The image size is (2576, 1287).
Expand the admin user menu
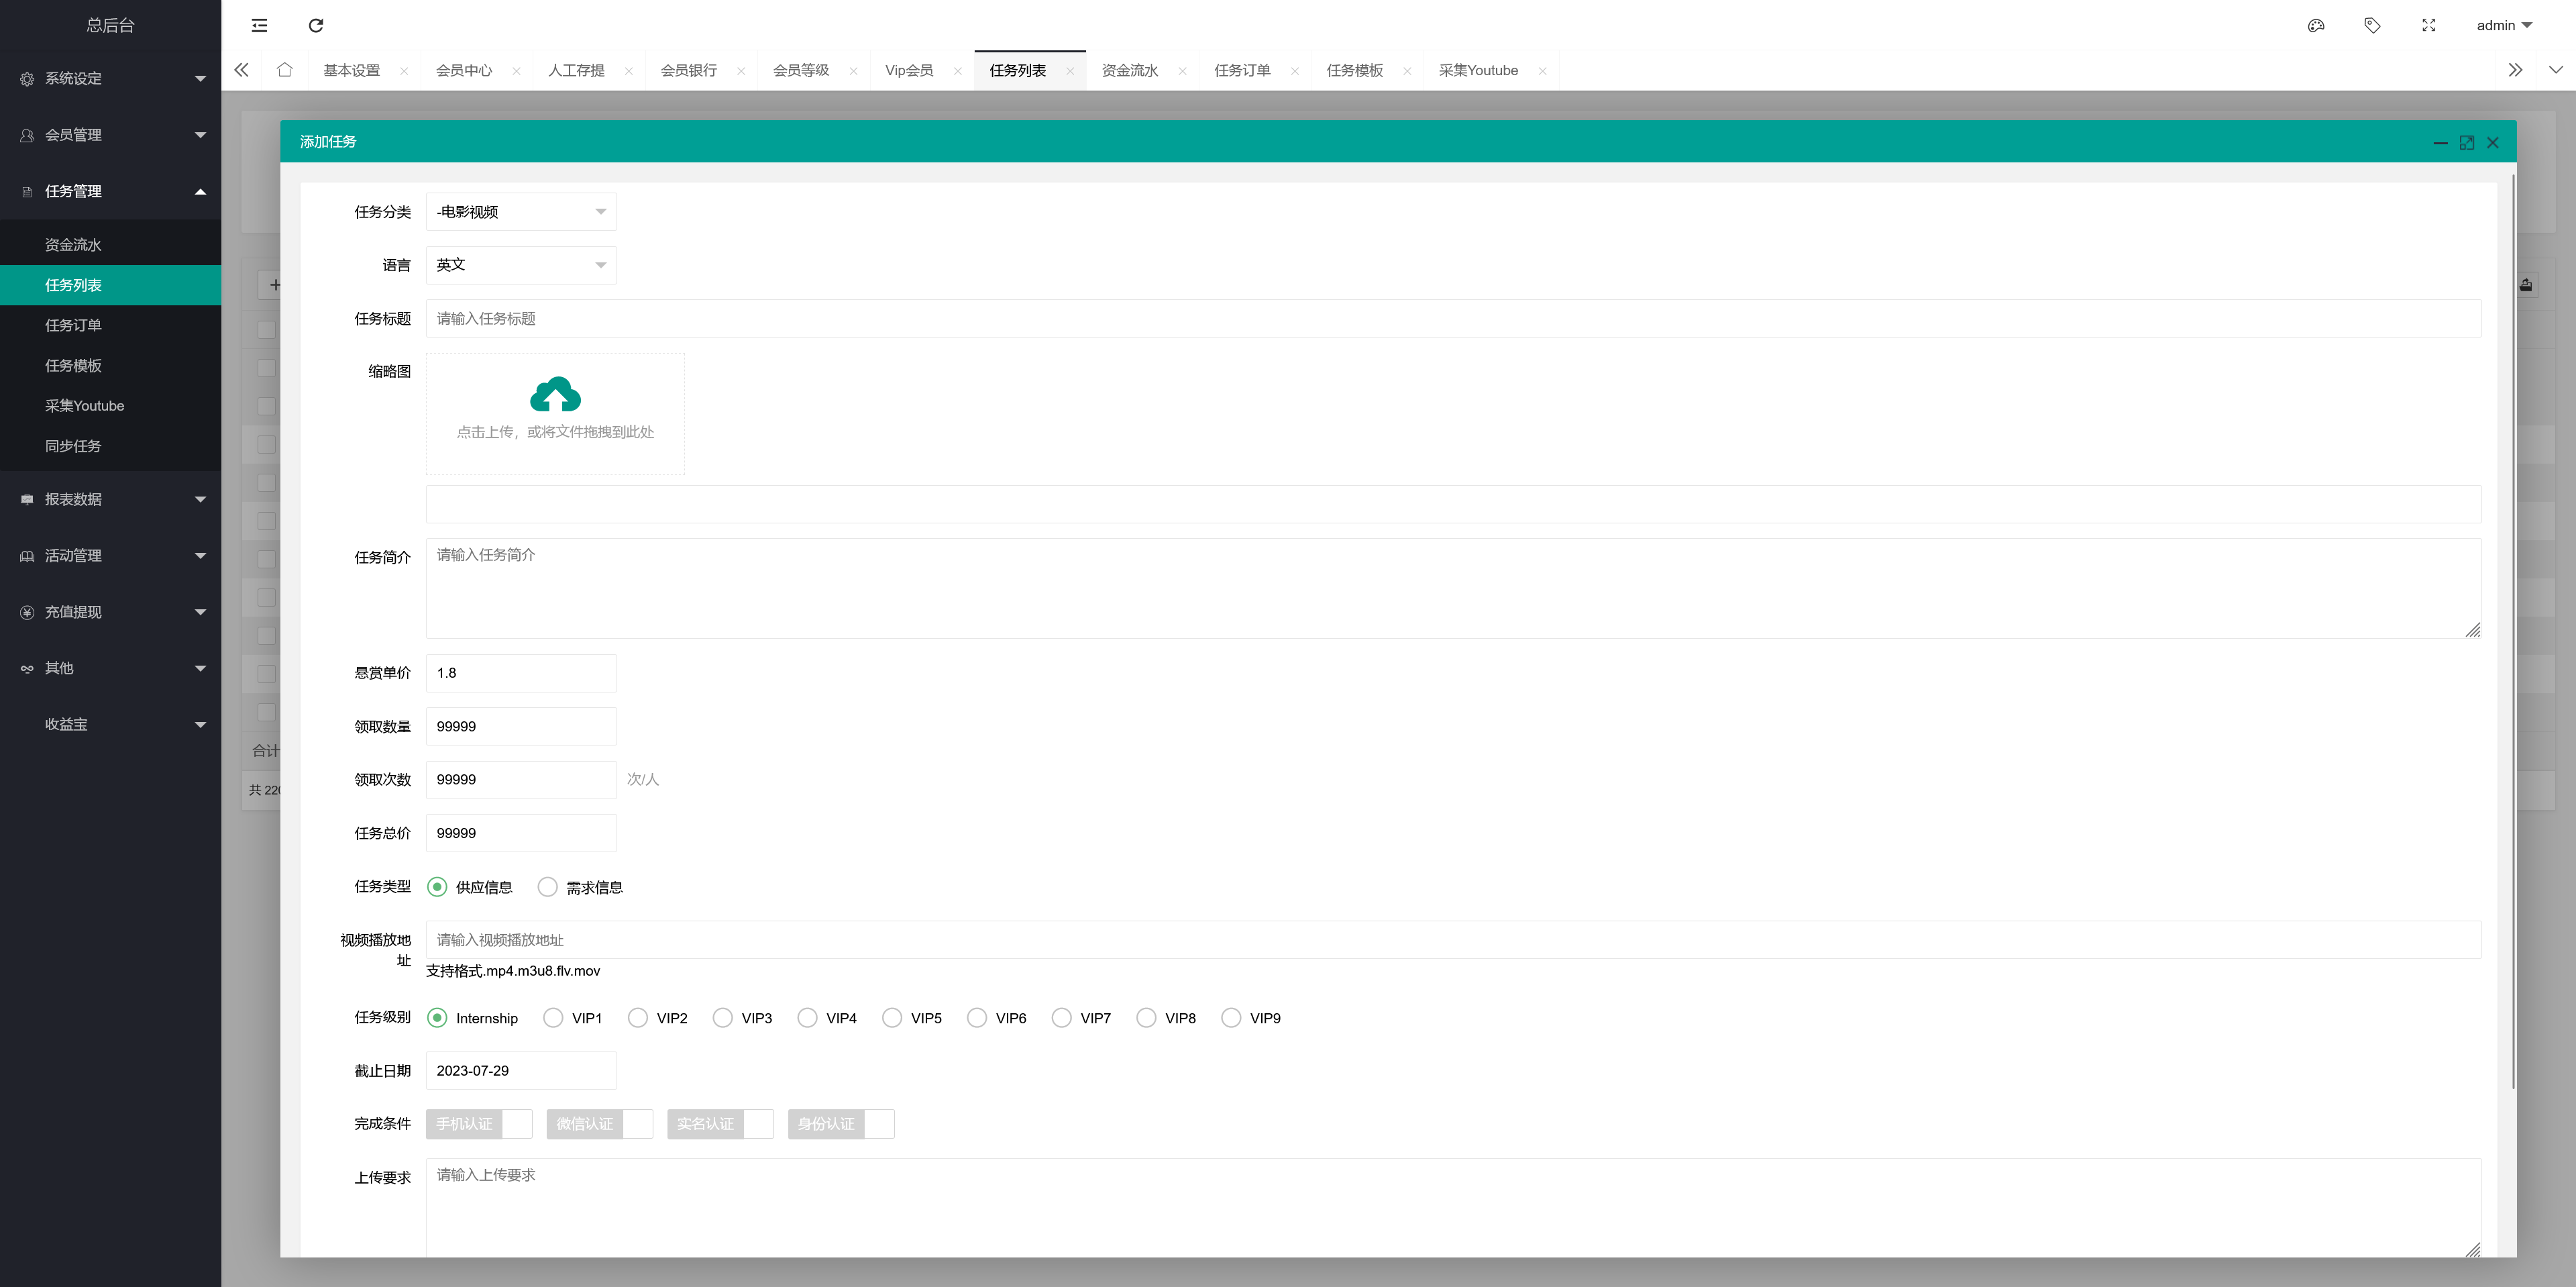click(2503, 25)
